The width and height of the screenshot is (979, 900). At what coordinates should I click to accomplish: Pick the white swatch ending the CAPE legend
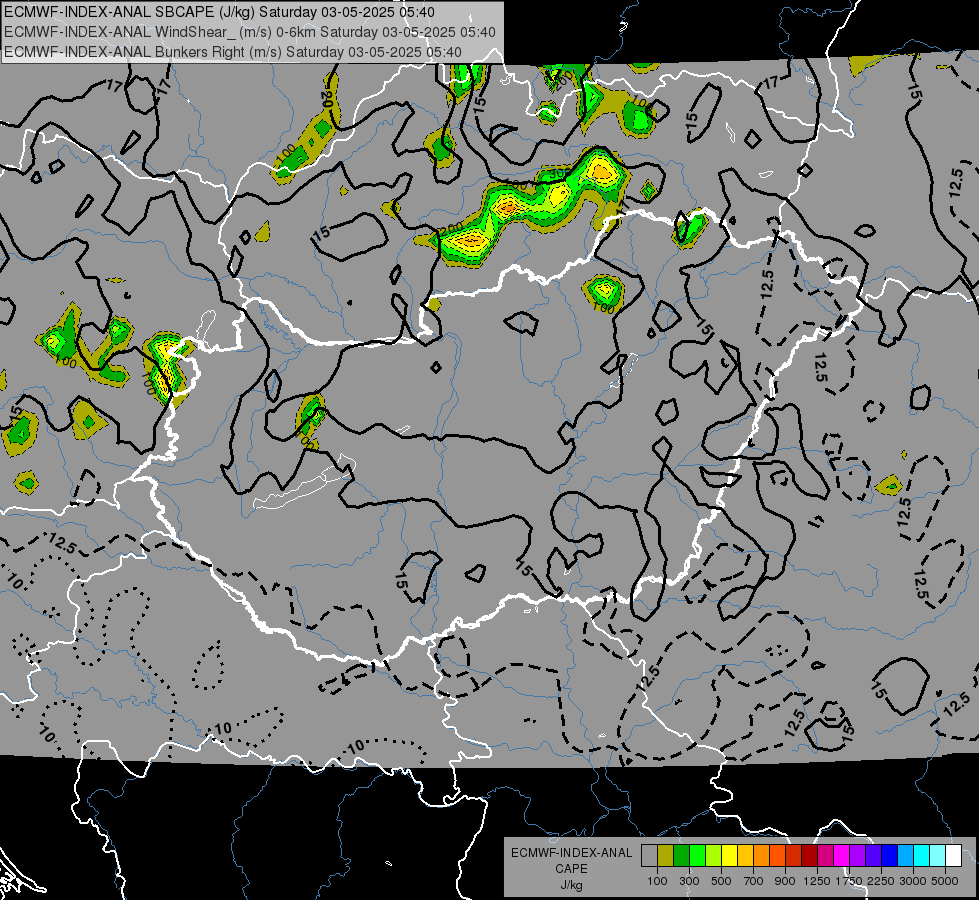click(x=953, y=856)
